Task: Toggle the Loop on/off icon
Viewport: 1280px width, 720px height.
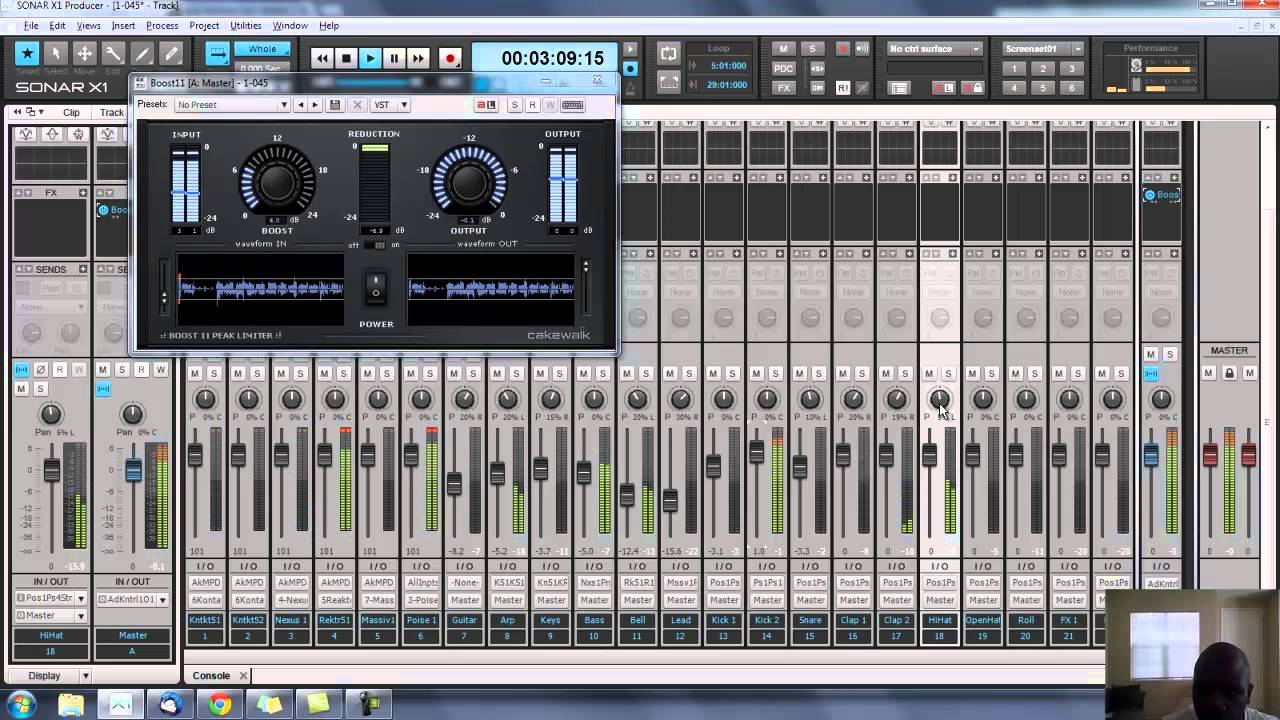Action: point(669,54)
